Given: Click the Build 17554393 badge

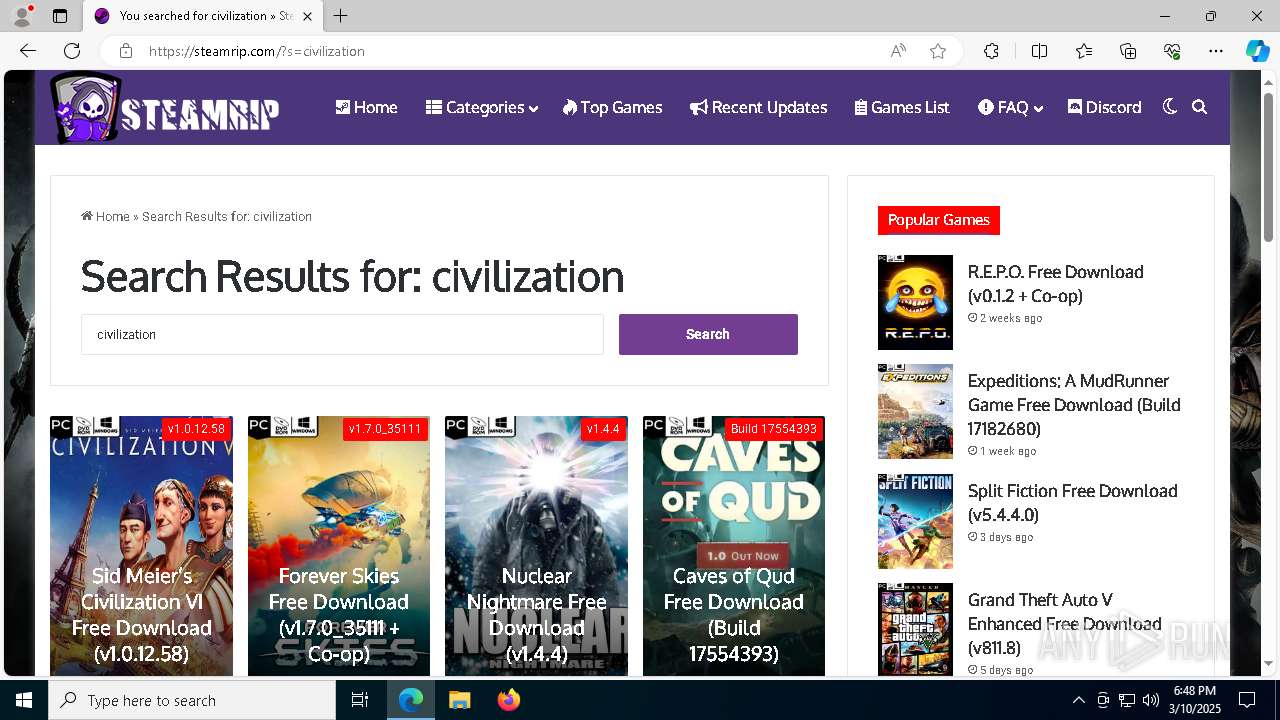Looking at the screenshot, I should [x=774, y=429].
